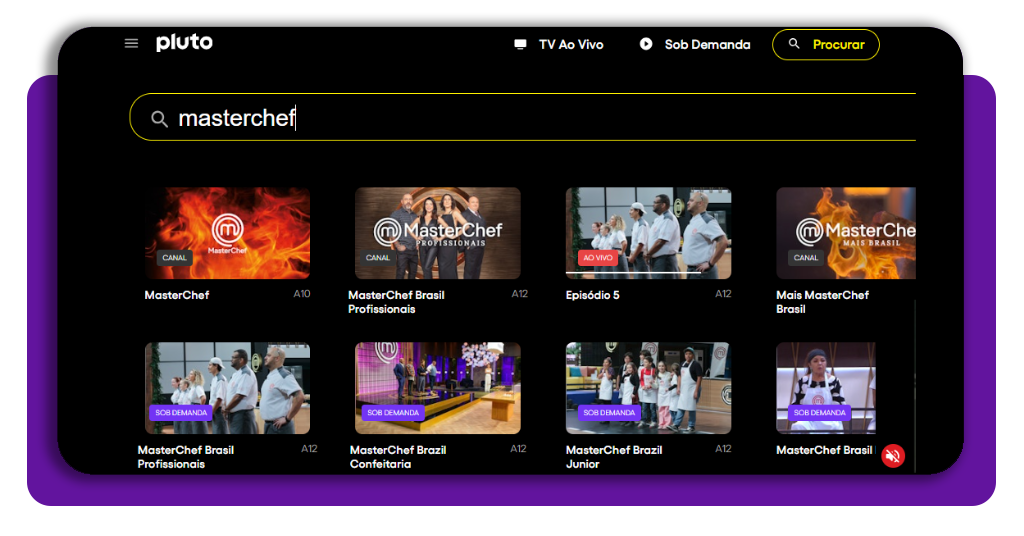The image size is (1024, 536).
Task: Click the MasterChef title text with A10 rating
Action: 176,295
